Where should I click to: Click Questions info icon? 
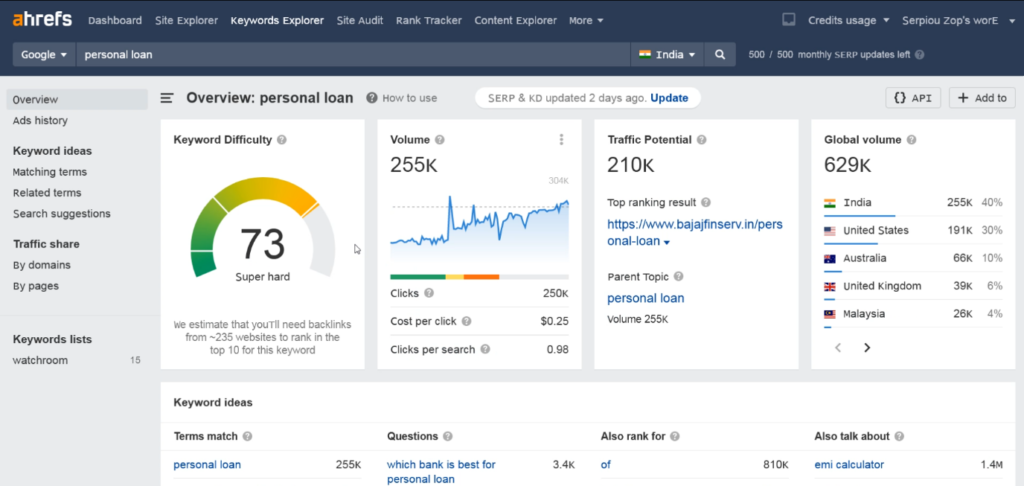tap(447, 436)
